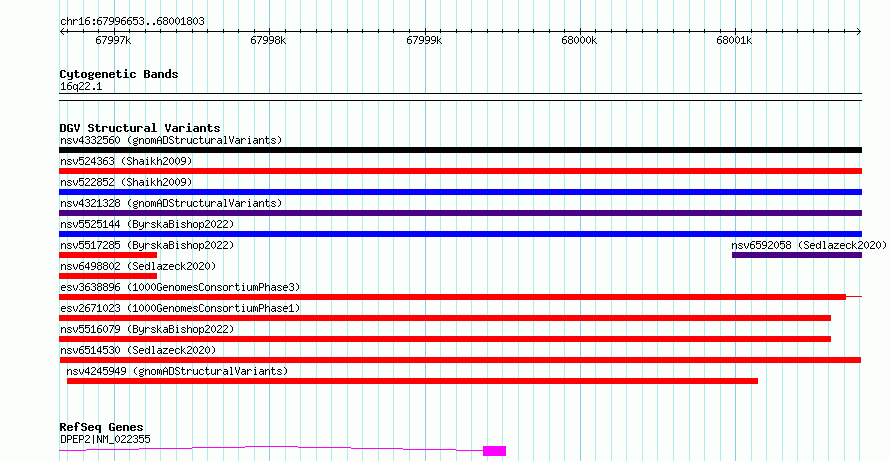
Task: Click the 68001k ruler position
Action: 734,40
